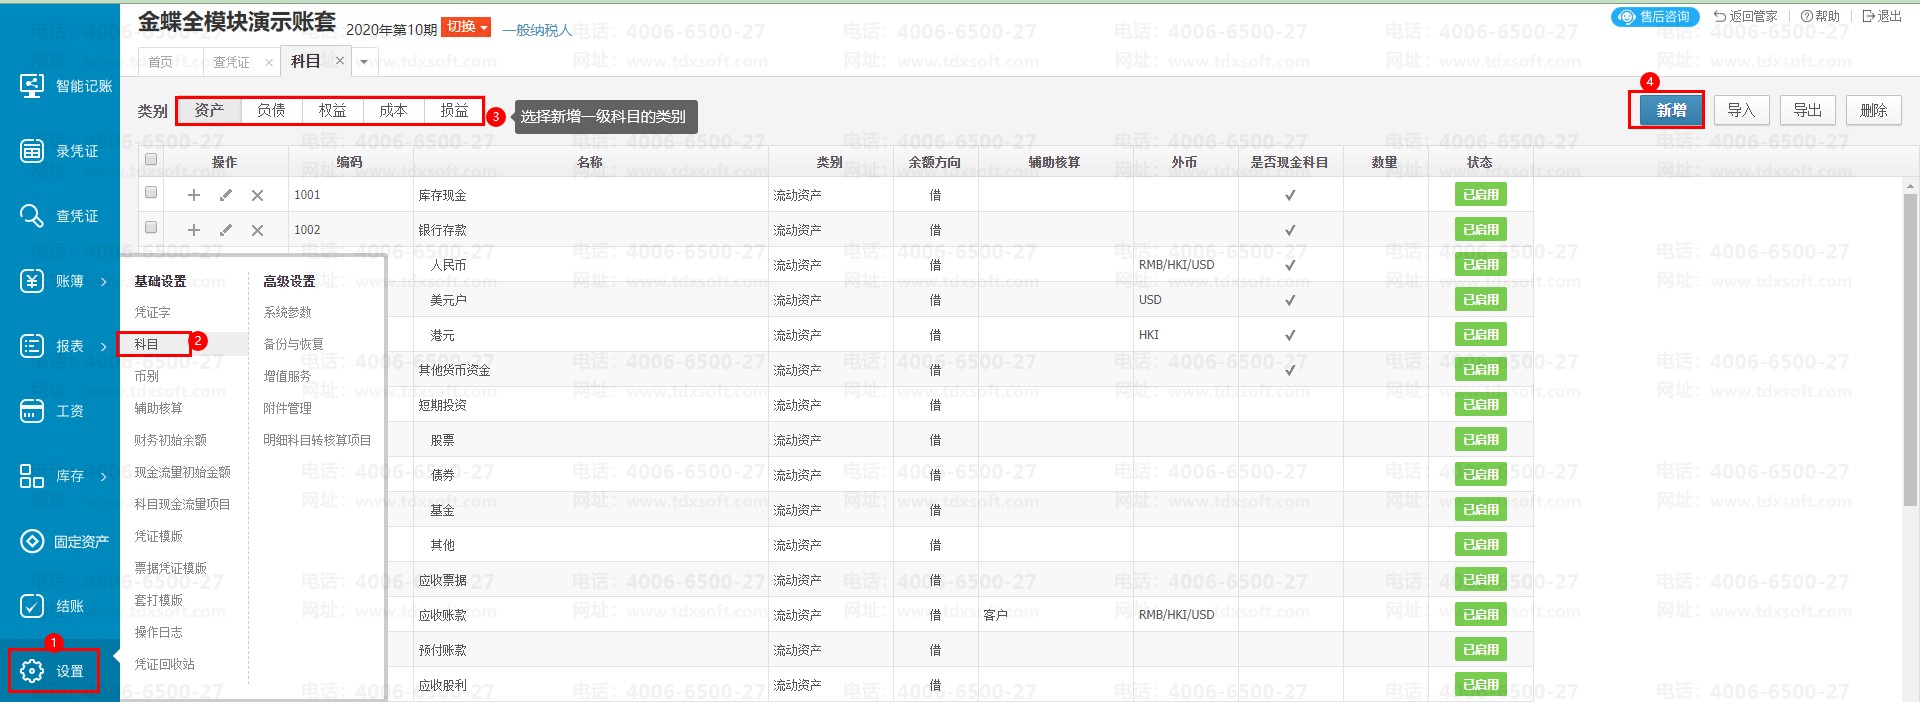Toggle the select-all checkbox in table header

pos(151,159)
